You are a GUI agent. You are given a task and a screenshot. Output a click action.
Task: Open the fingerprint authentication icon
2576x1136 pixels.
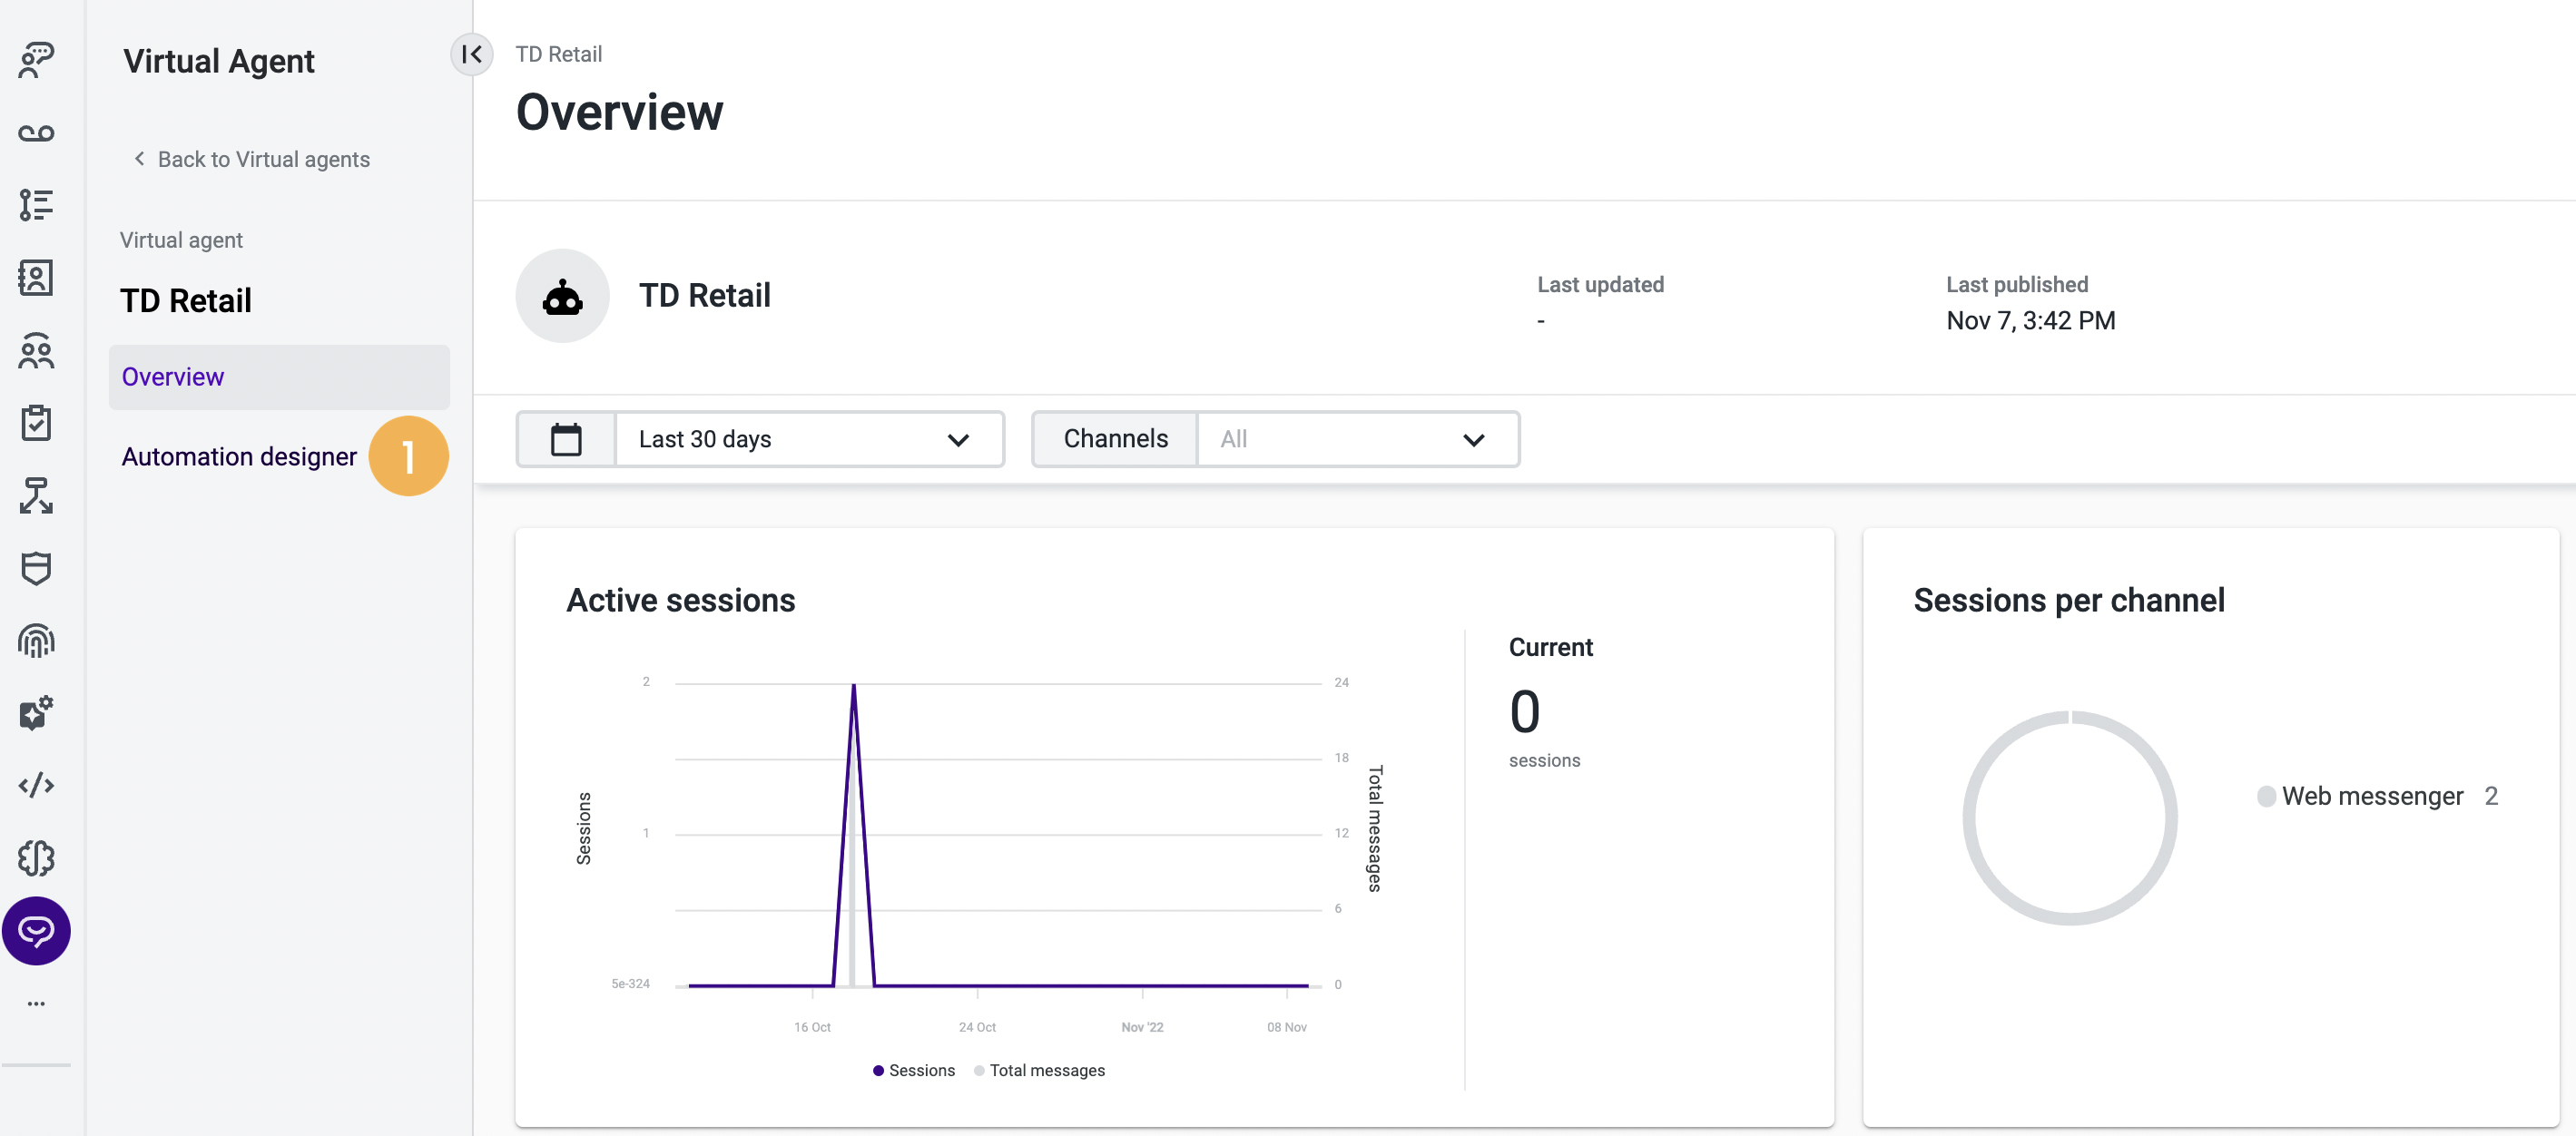click(x=36, y=641)
